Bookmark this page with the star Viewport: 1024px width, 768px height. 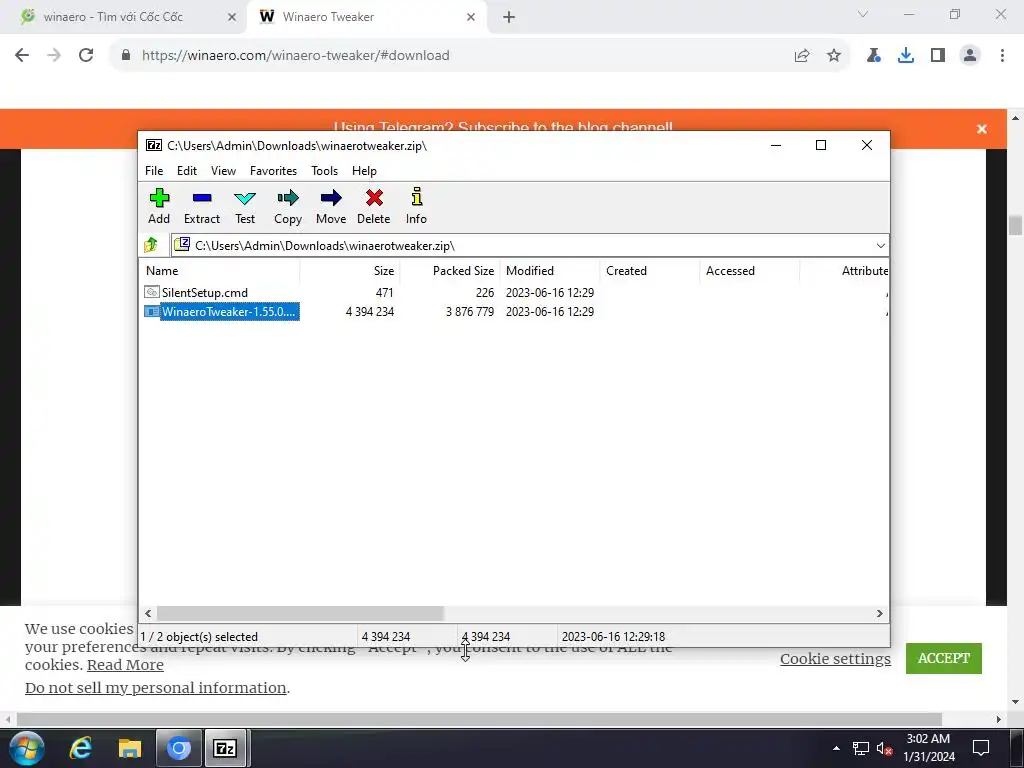tap(833, 56)
